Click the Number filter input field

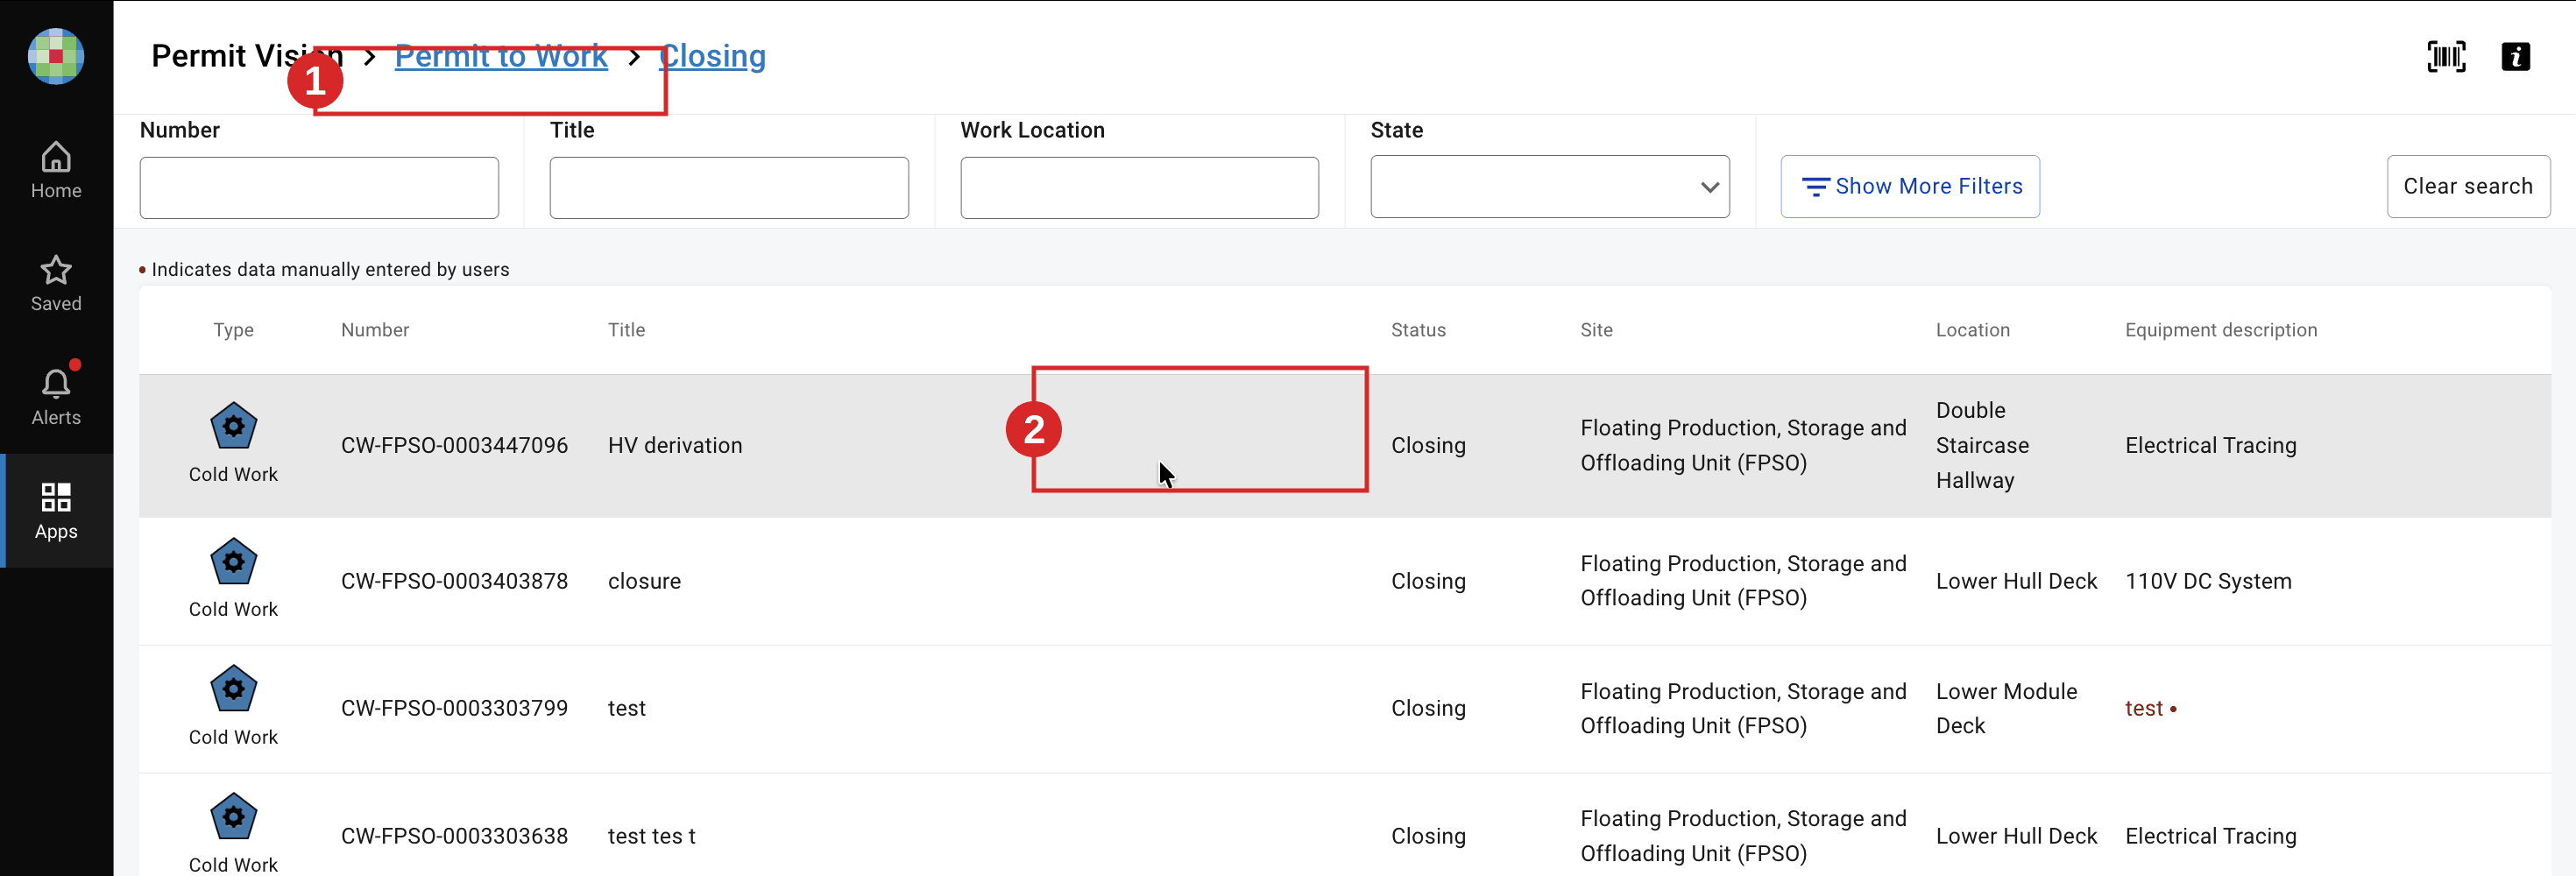coord(319,187)
